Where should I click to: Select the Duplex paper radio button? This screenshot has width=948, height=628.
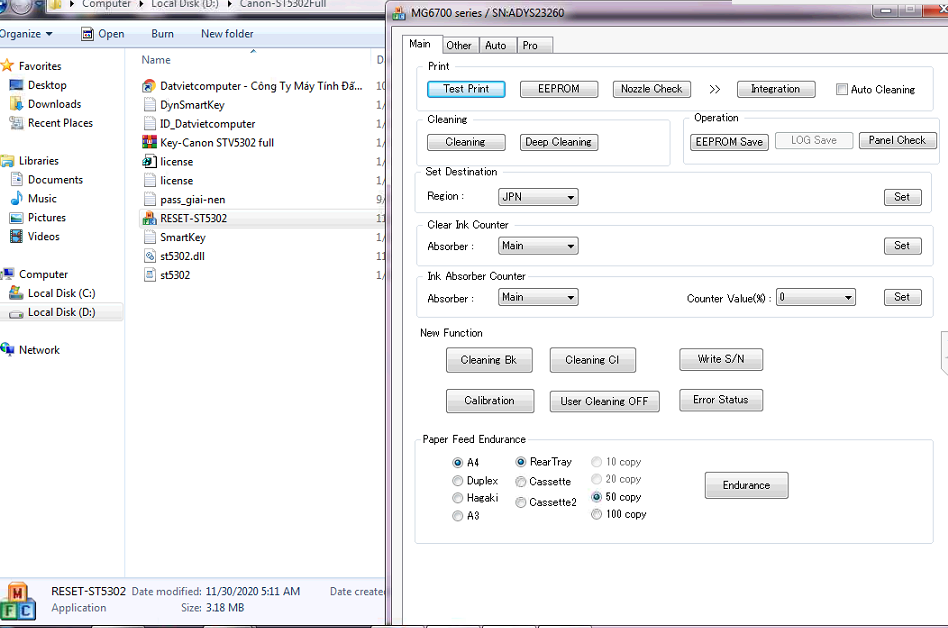[458, 481]
